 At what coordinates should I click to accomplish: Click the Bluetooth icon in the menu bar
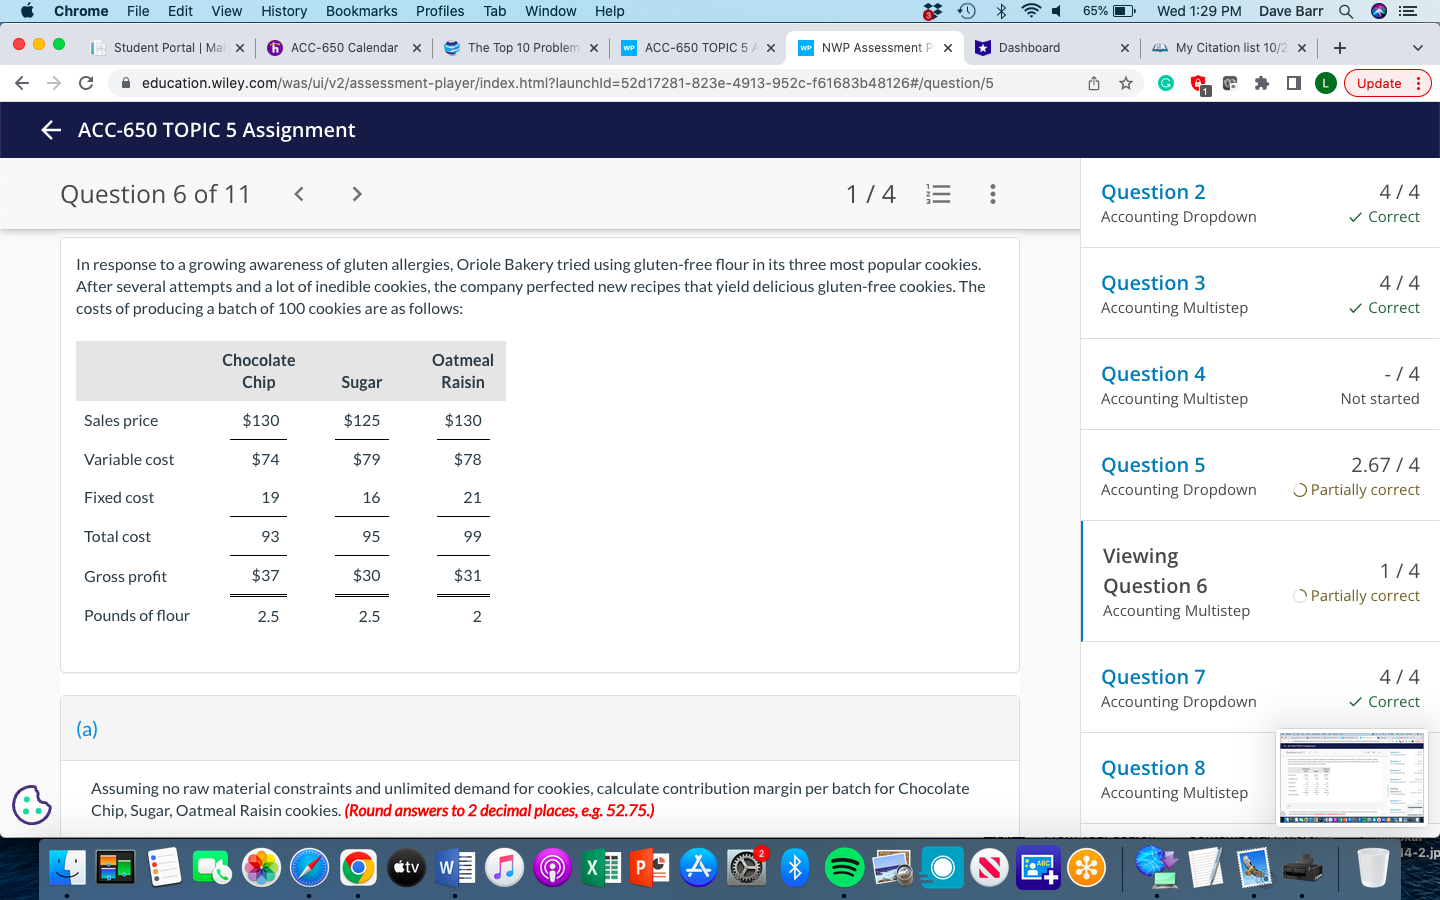pyautogui.click(x=1000, y=11)
